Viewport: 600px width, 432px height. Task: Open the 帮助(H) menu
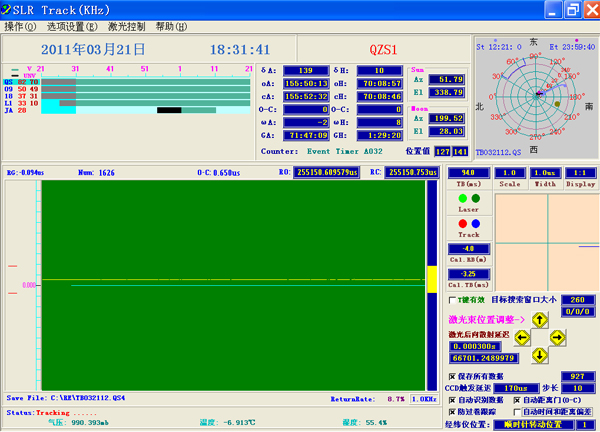(171, 27)
